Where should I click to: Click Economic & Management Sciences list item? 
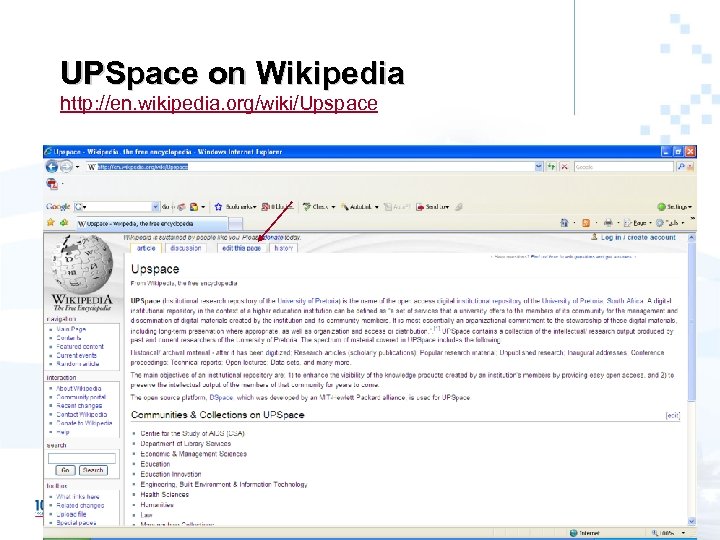coord(193,454)
